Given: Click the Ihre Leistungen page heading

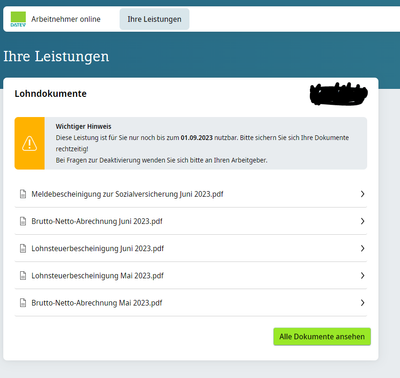Looking at the screenshot, I should pos(56,56).
